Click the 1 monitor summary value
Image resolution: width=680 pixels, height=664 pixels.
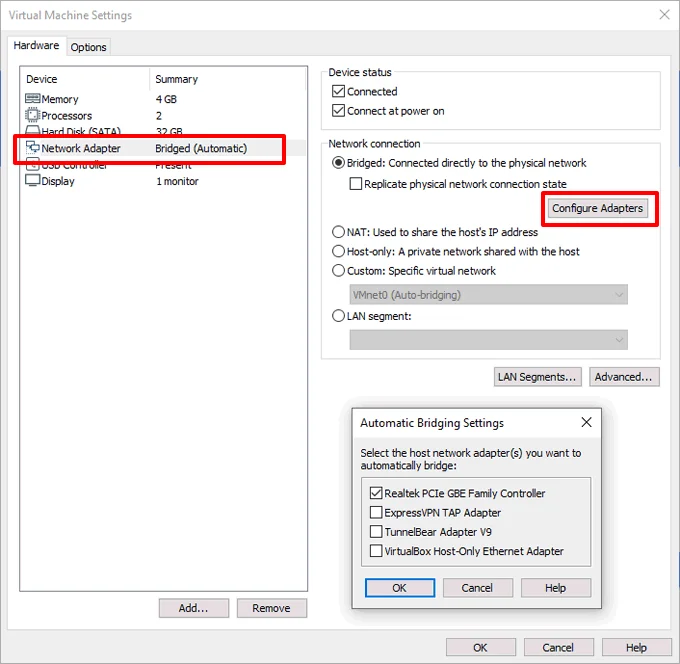click(x=177, y=181)
